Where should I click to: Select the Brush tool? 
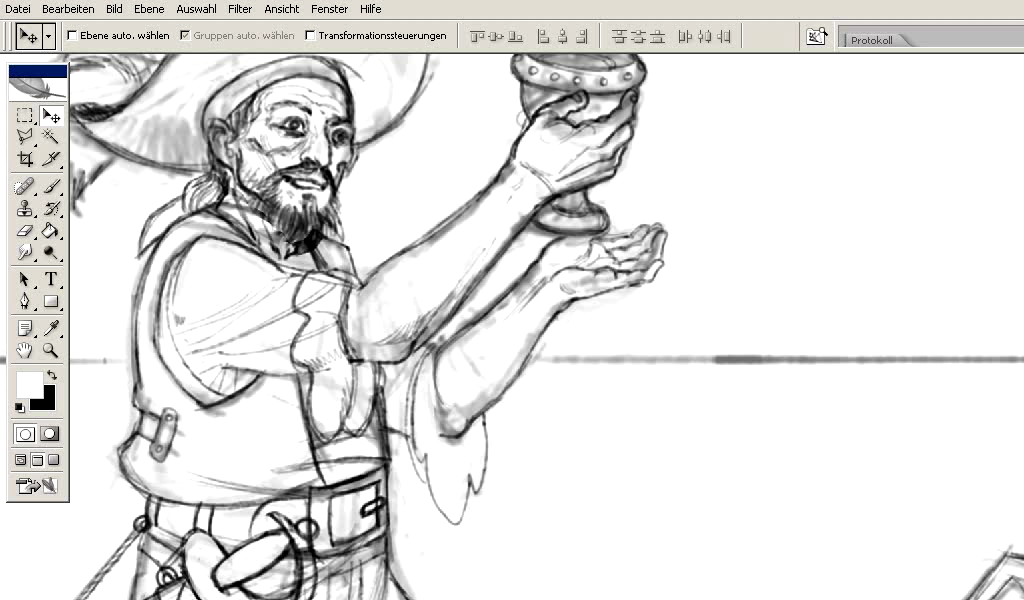[50, 187]
